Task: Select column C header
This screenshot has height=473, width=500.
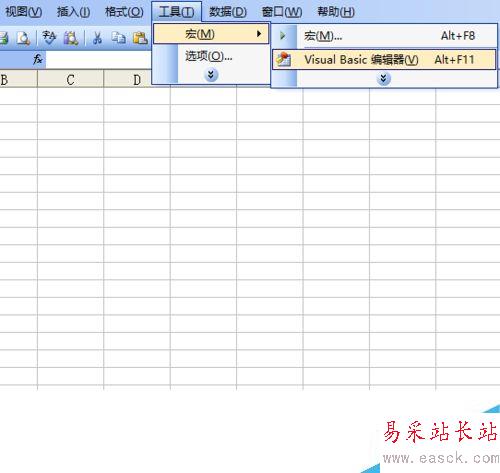Action: (70, 80)
